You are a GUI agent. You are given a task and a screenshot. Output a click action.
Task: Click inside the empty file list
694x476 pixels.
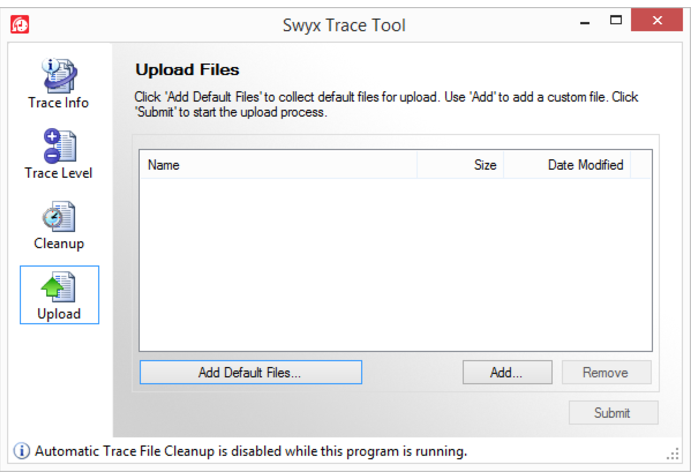click(395, 265)
